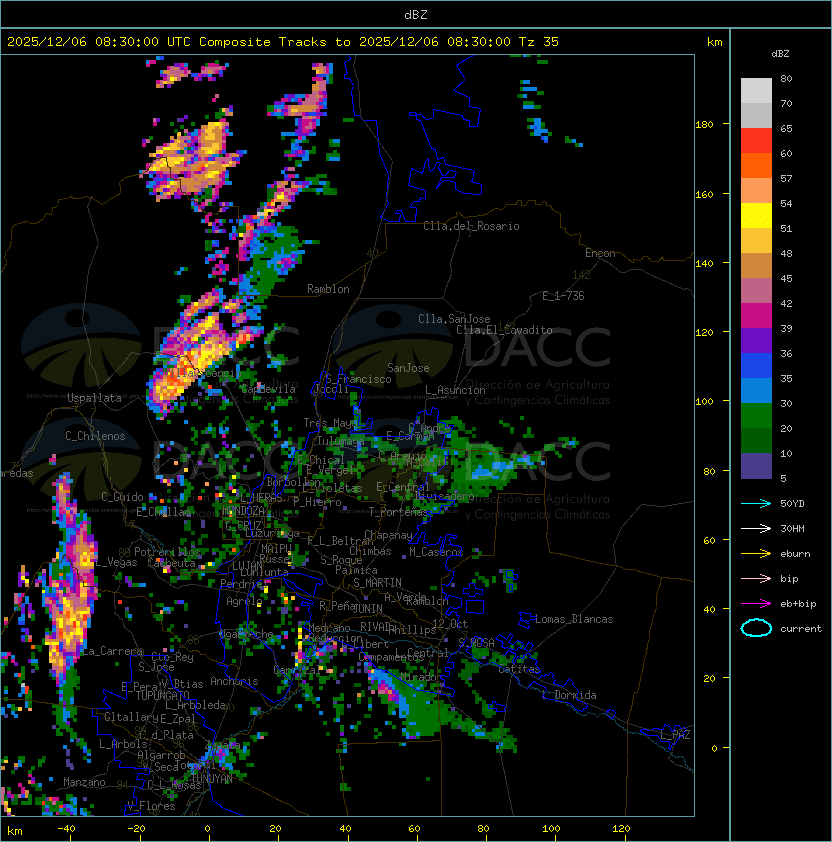Click the 60 dBZ orange swatch

click(x=756, y=165)
